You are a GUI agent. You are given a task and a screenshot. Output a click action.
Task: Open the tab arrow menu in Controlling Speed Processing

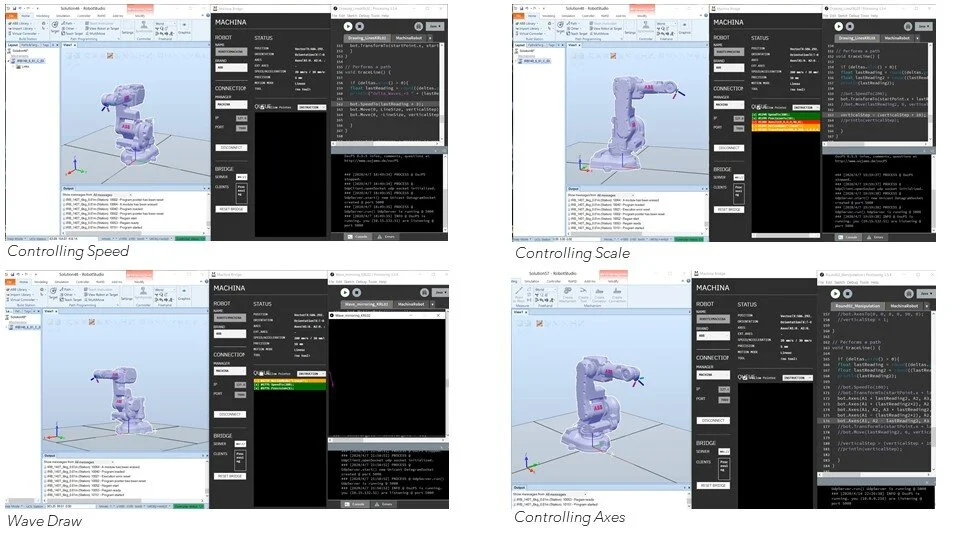(430, 38)
